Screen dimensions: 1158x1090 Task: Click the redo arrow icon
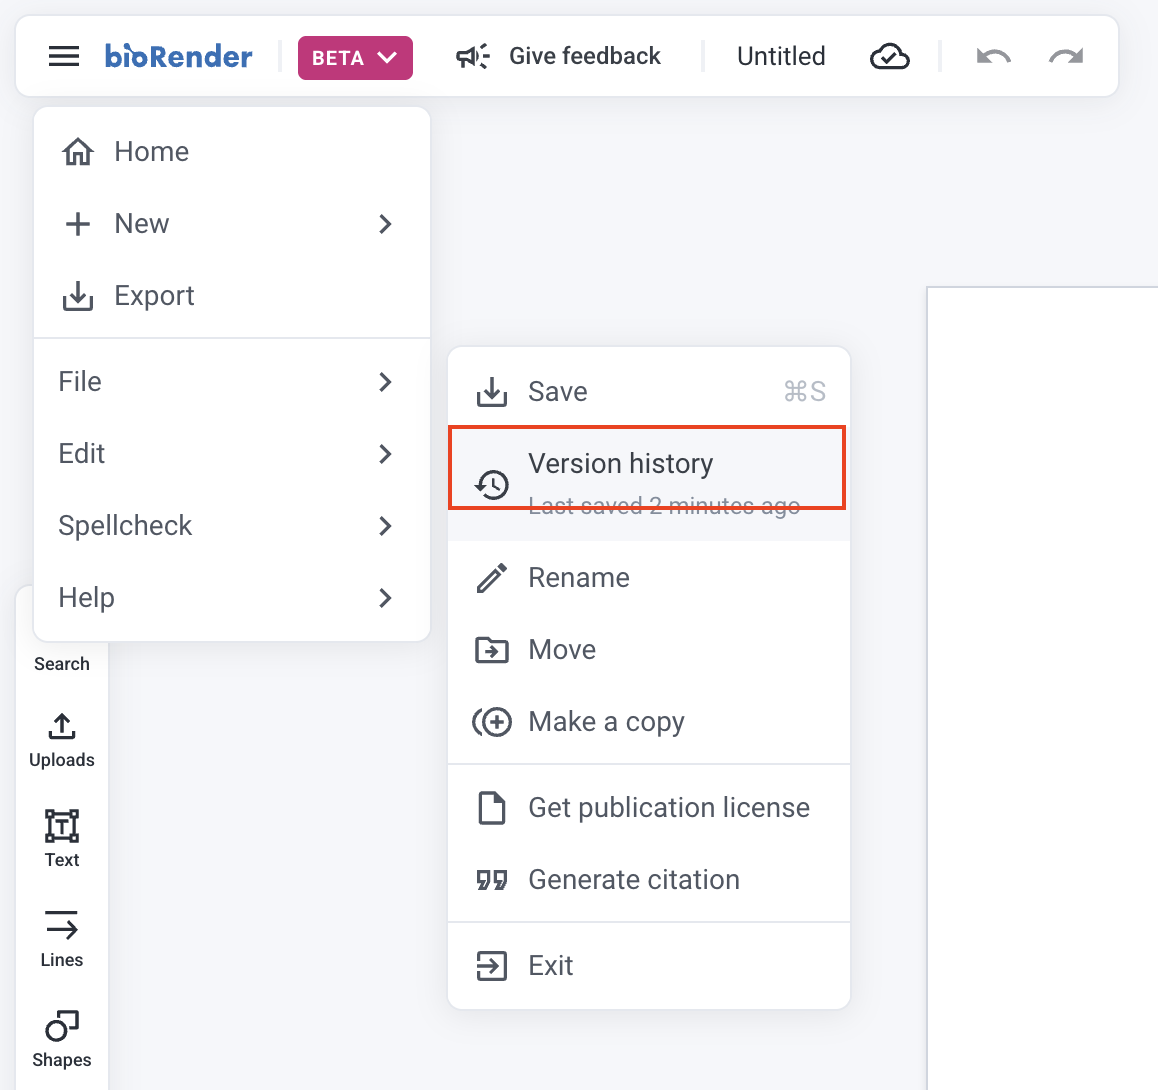point(1066,57)
